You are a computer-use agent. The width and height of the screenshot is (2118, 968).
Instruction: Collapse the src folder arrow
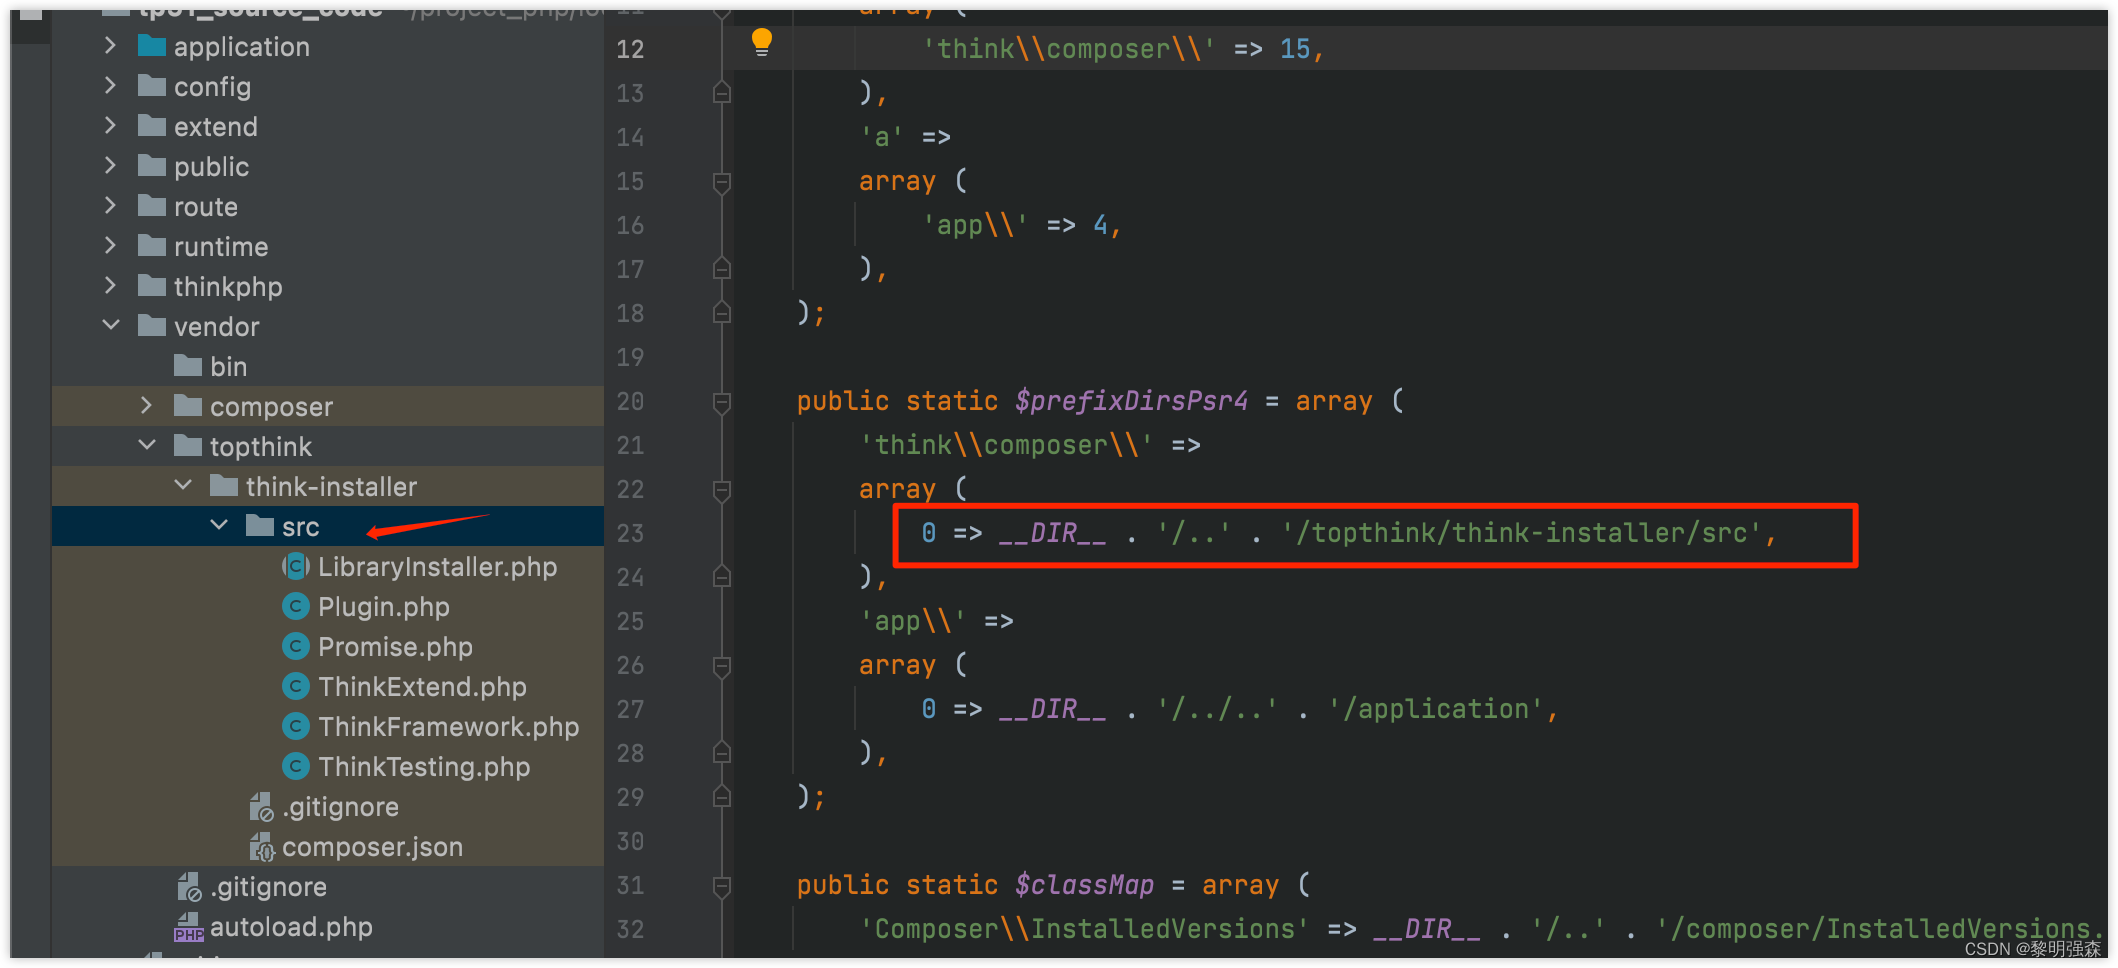[219, 526]
